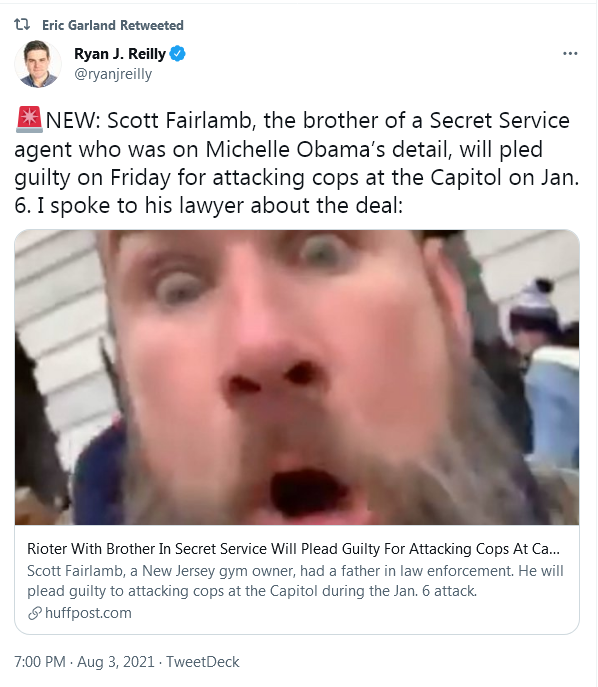Click the link icon beside huffpost.com
598x687 pixels.
(x=35, y=613)
